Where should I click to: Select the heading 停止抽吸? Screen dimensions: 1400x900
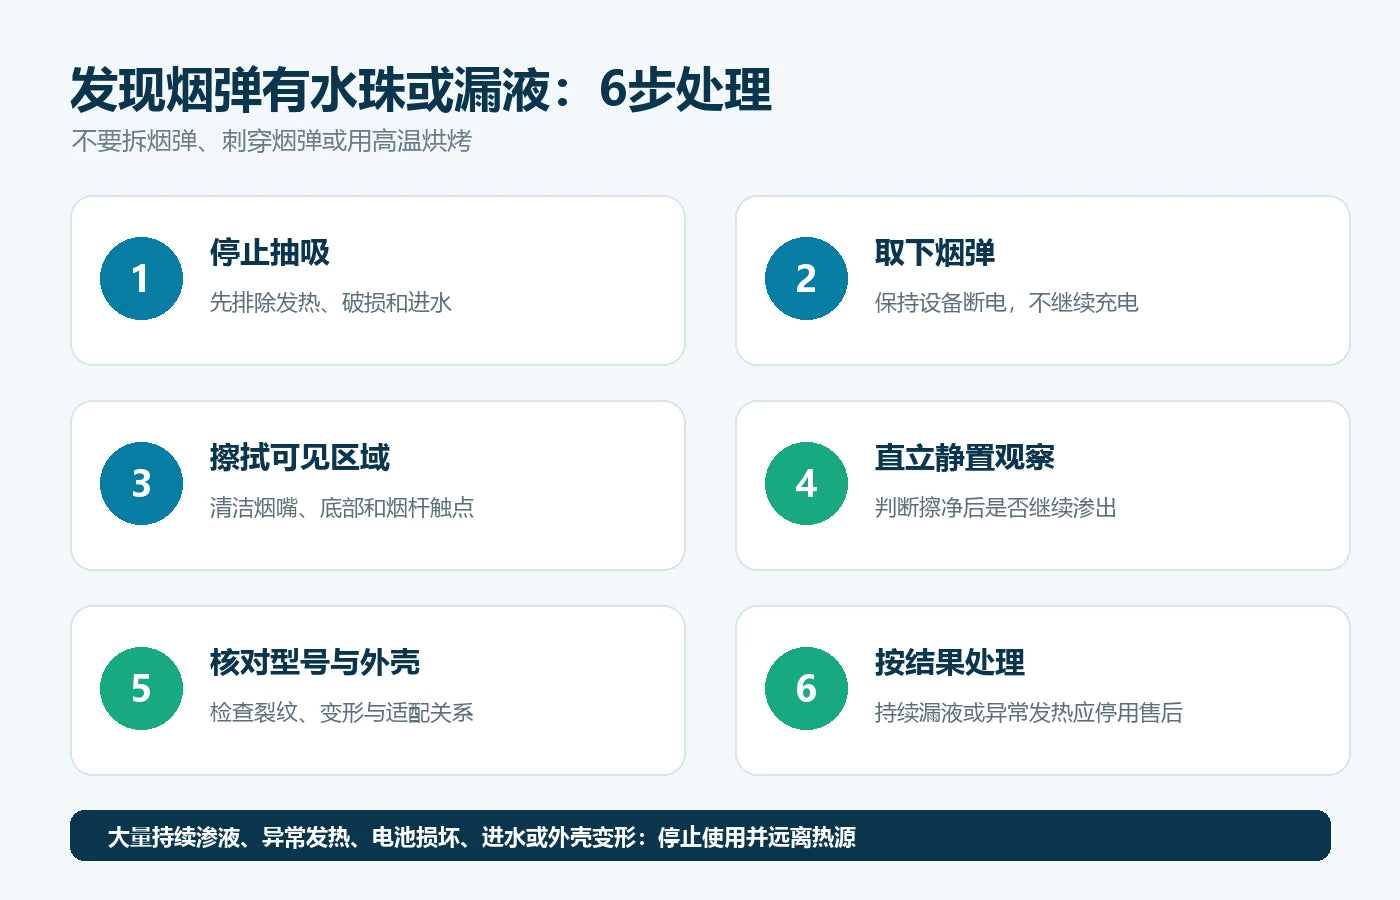point(269,252)
